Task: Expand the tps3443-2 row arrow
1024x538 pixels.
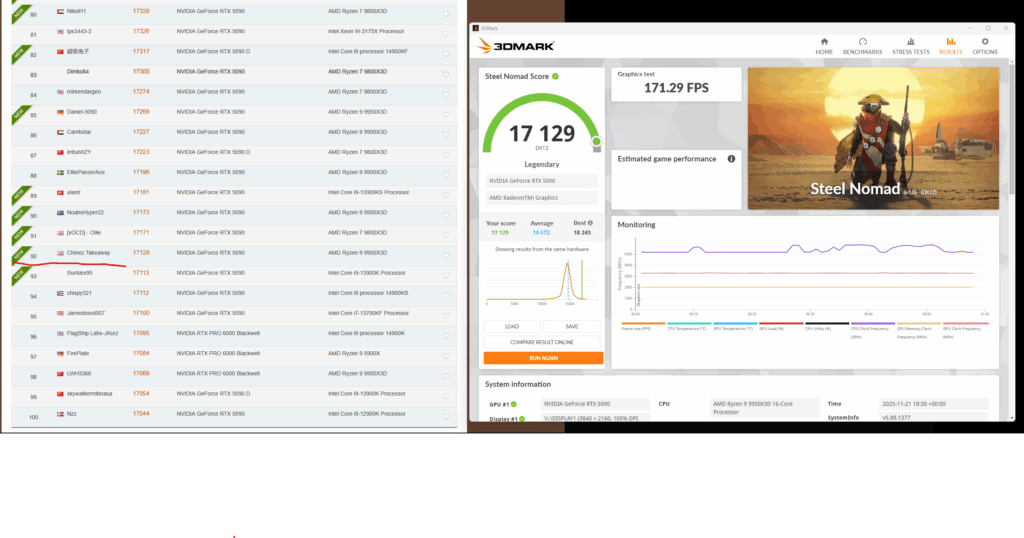Action: point(446,34)
